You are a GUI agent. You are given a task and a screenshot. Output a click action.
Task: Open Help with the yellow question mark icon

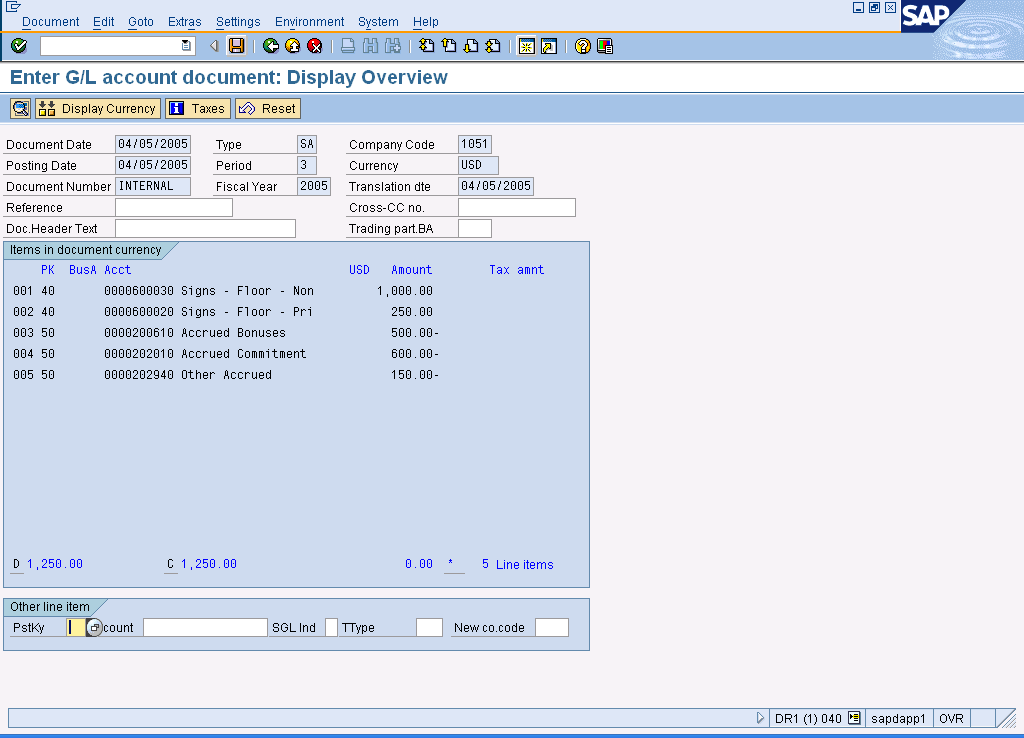(583, 46)
